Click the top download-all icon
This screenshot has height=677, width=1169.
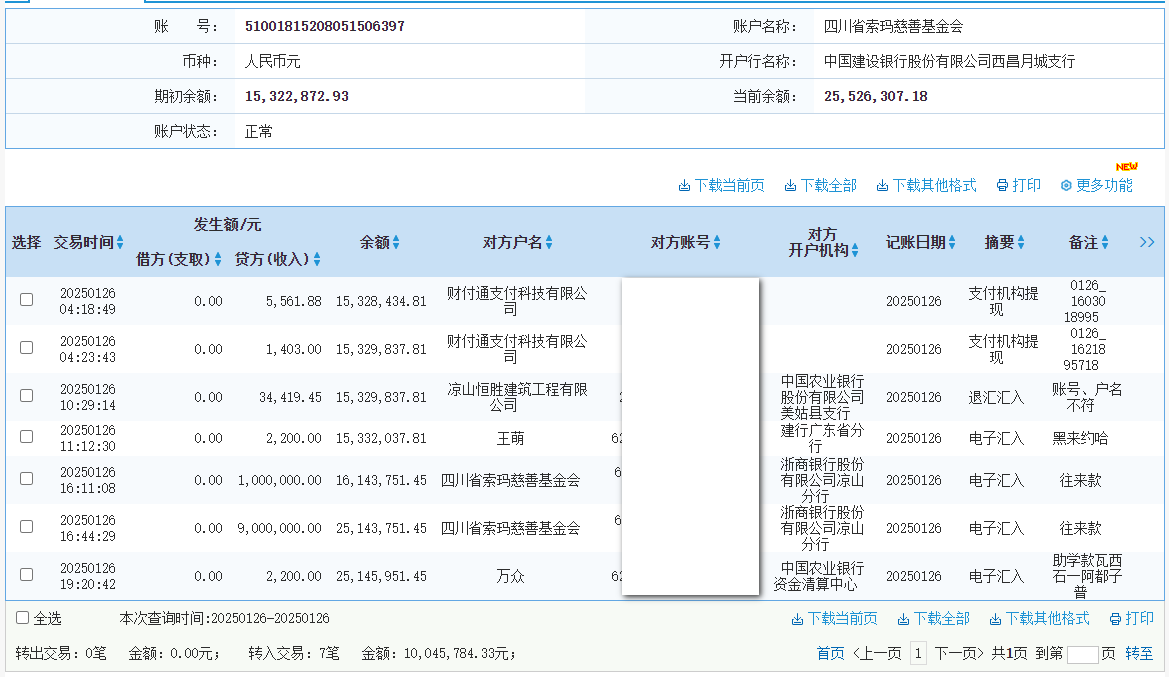pos(790,186)
